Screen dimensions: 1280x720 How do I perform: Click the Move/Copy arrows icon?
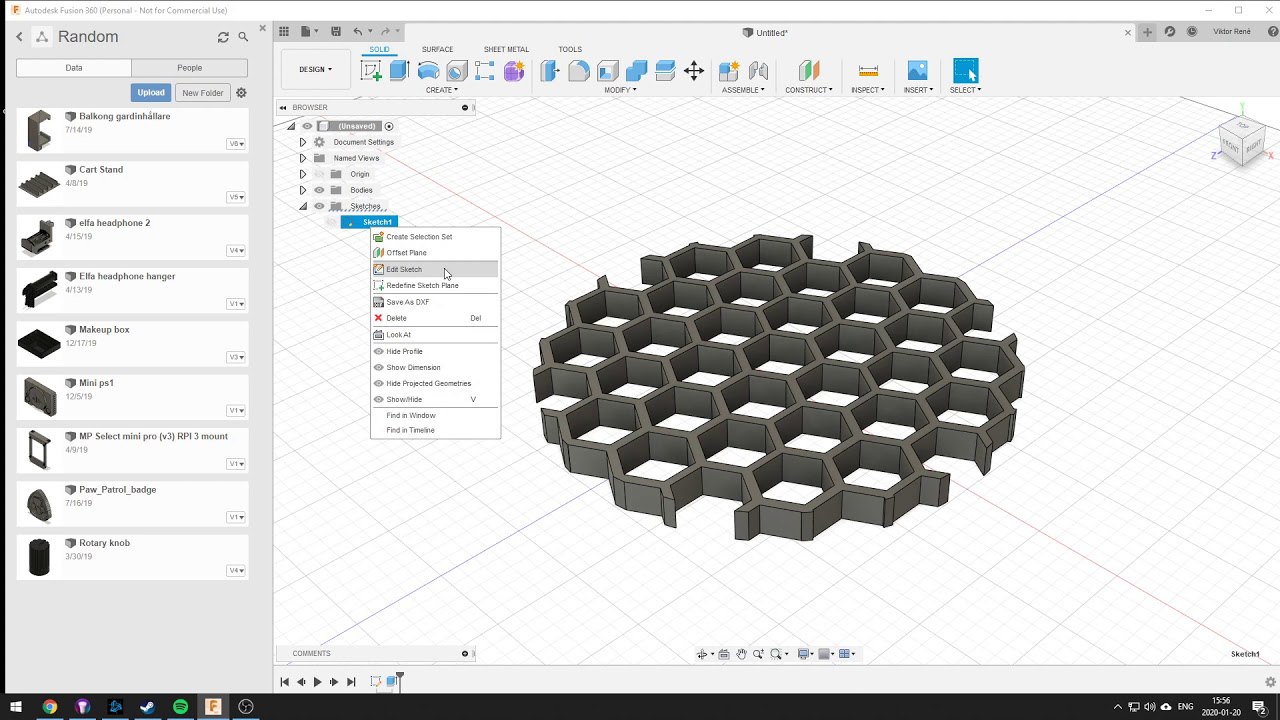coord(694,70)
